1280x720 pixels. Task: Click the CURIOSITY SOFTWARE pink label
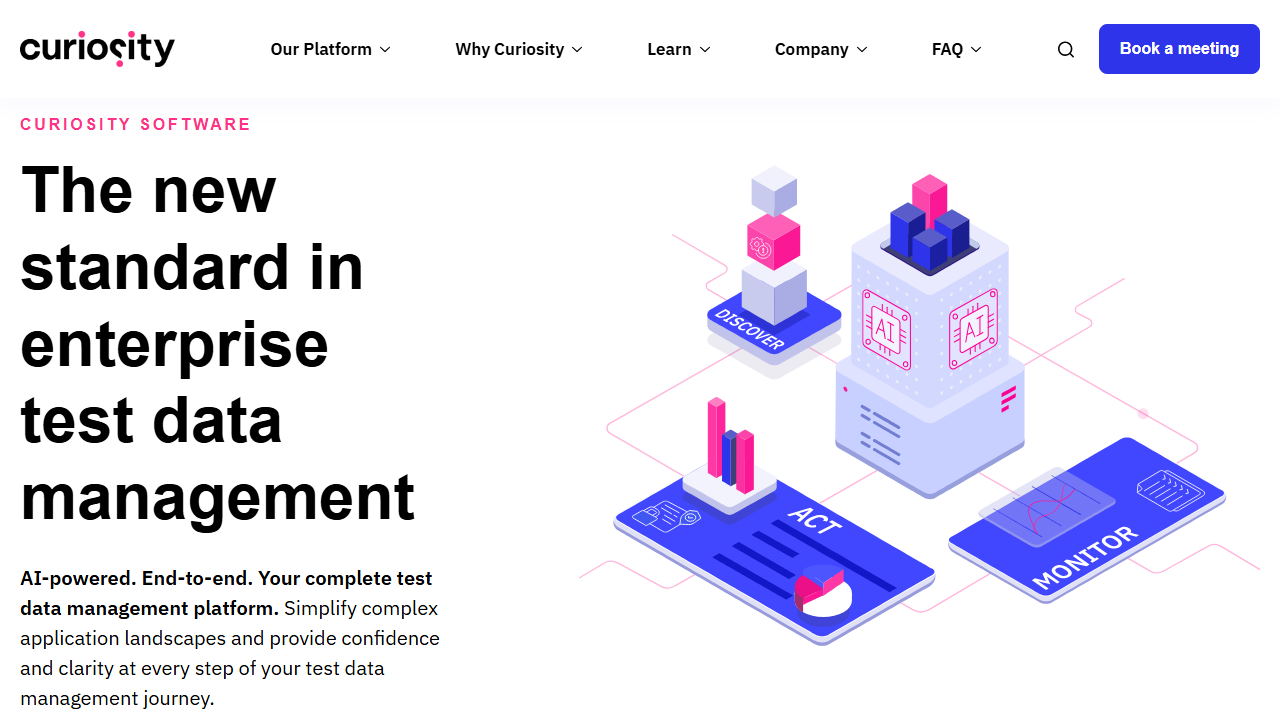[135, 124]
